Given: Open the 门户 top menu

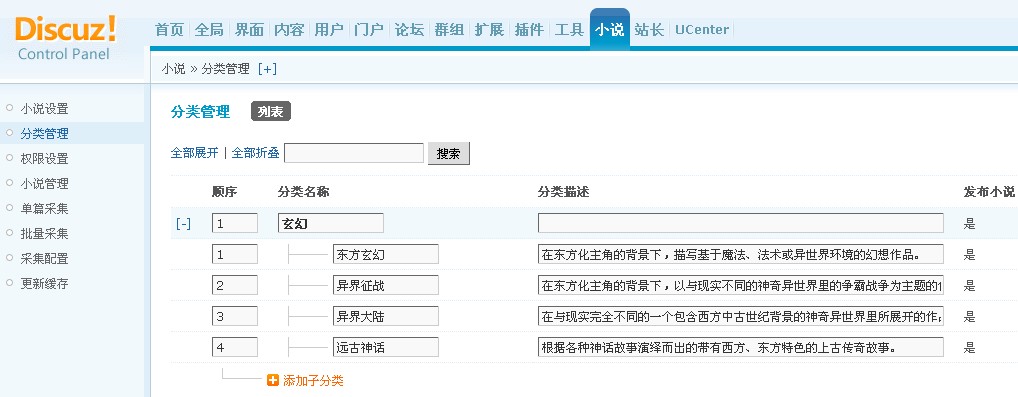Looking at the screenshot, I should click(369, 29).
